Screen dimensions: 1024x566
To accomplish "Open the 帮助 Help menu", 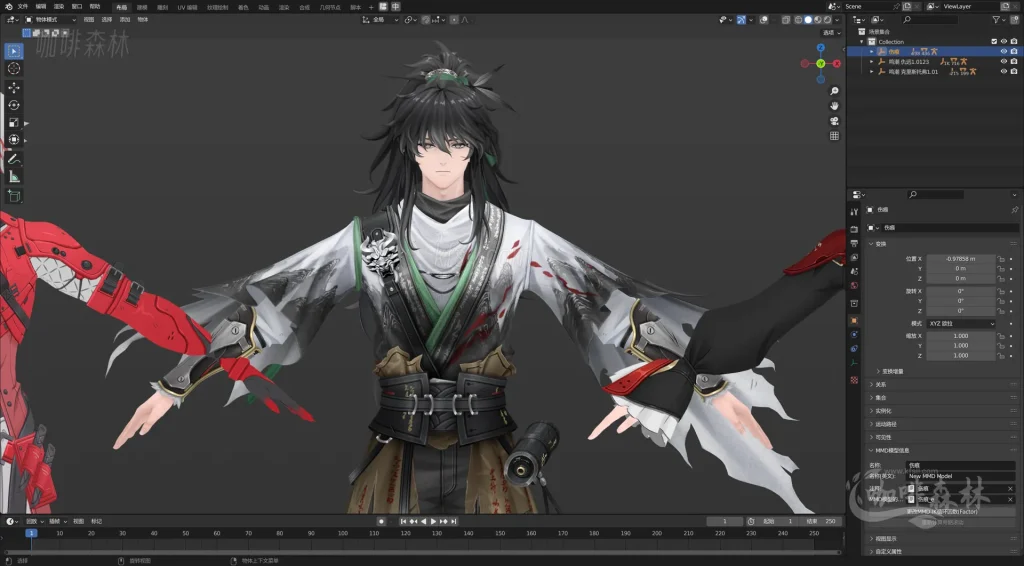I will click(x=95, y=7).
